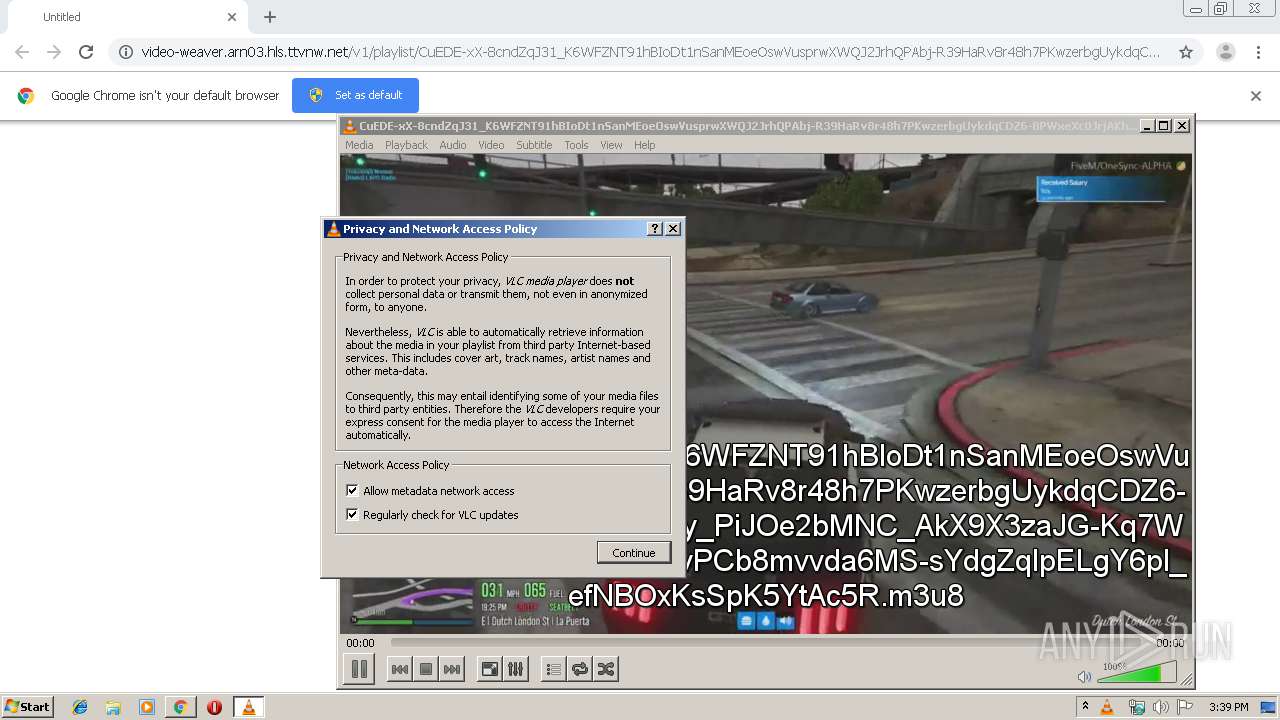Click Set as default browser button
The image size is (1280, 720).
pyautogui.click(x=355, y=95)
